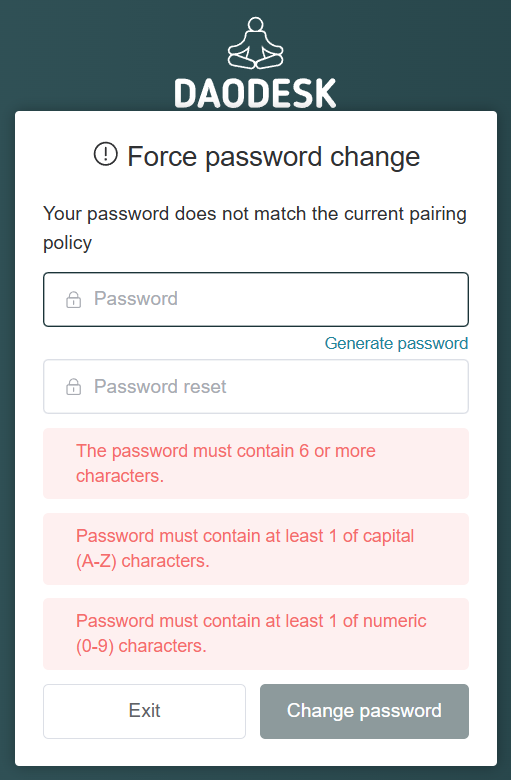This screenshot has width=511, height=780.
Task: Open the Generate password link
Action: (397, 343)
